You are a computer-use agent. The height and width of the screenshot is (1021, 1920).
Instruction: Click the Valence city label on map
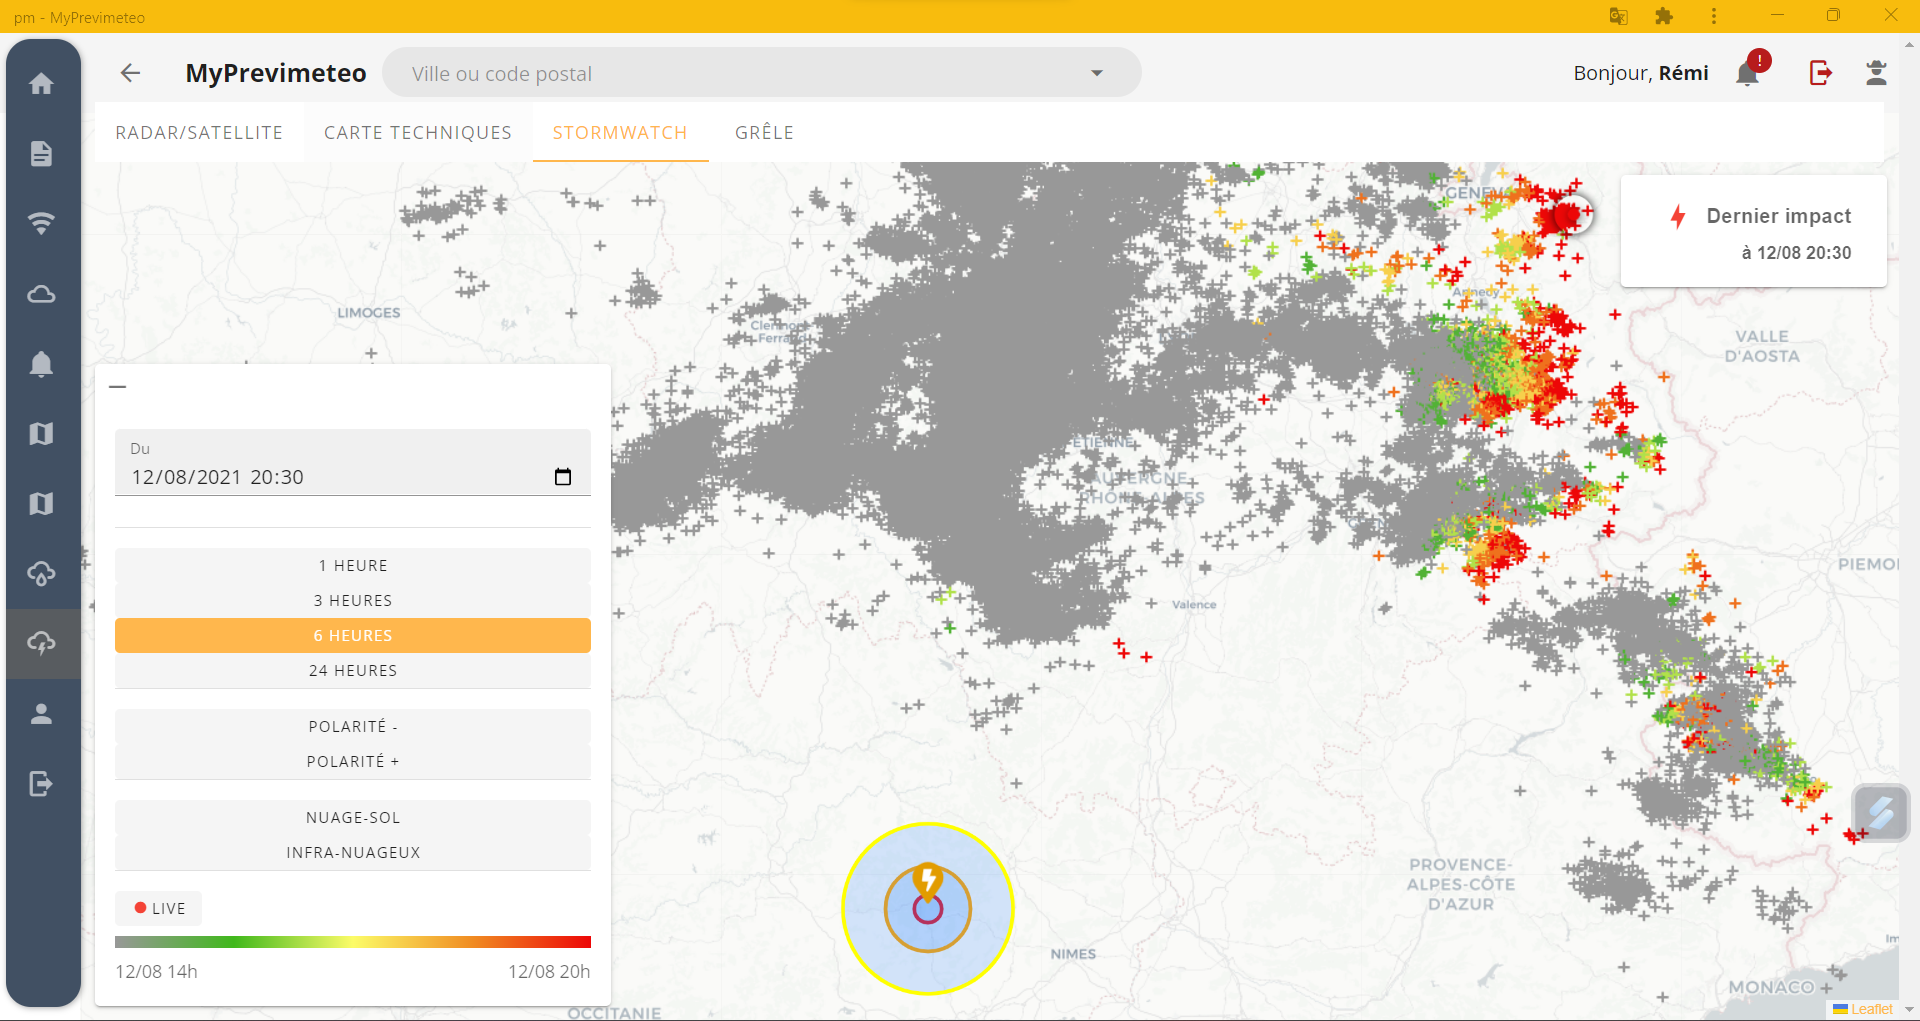tap(1194, 605)
